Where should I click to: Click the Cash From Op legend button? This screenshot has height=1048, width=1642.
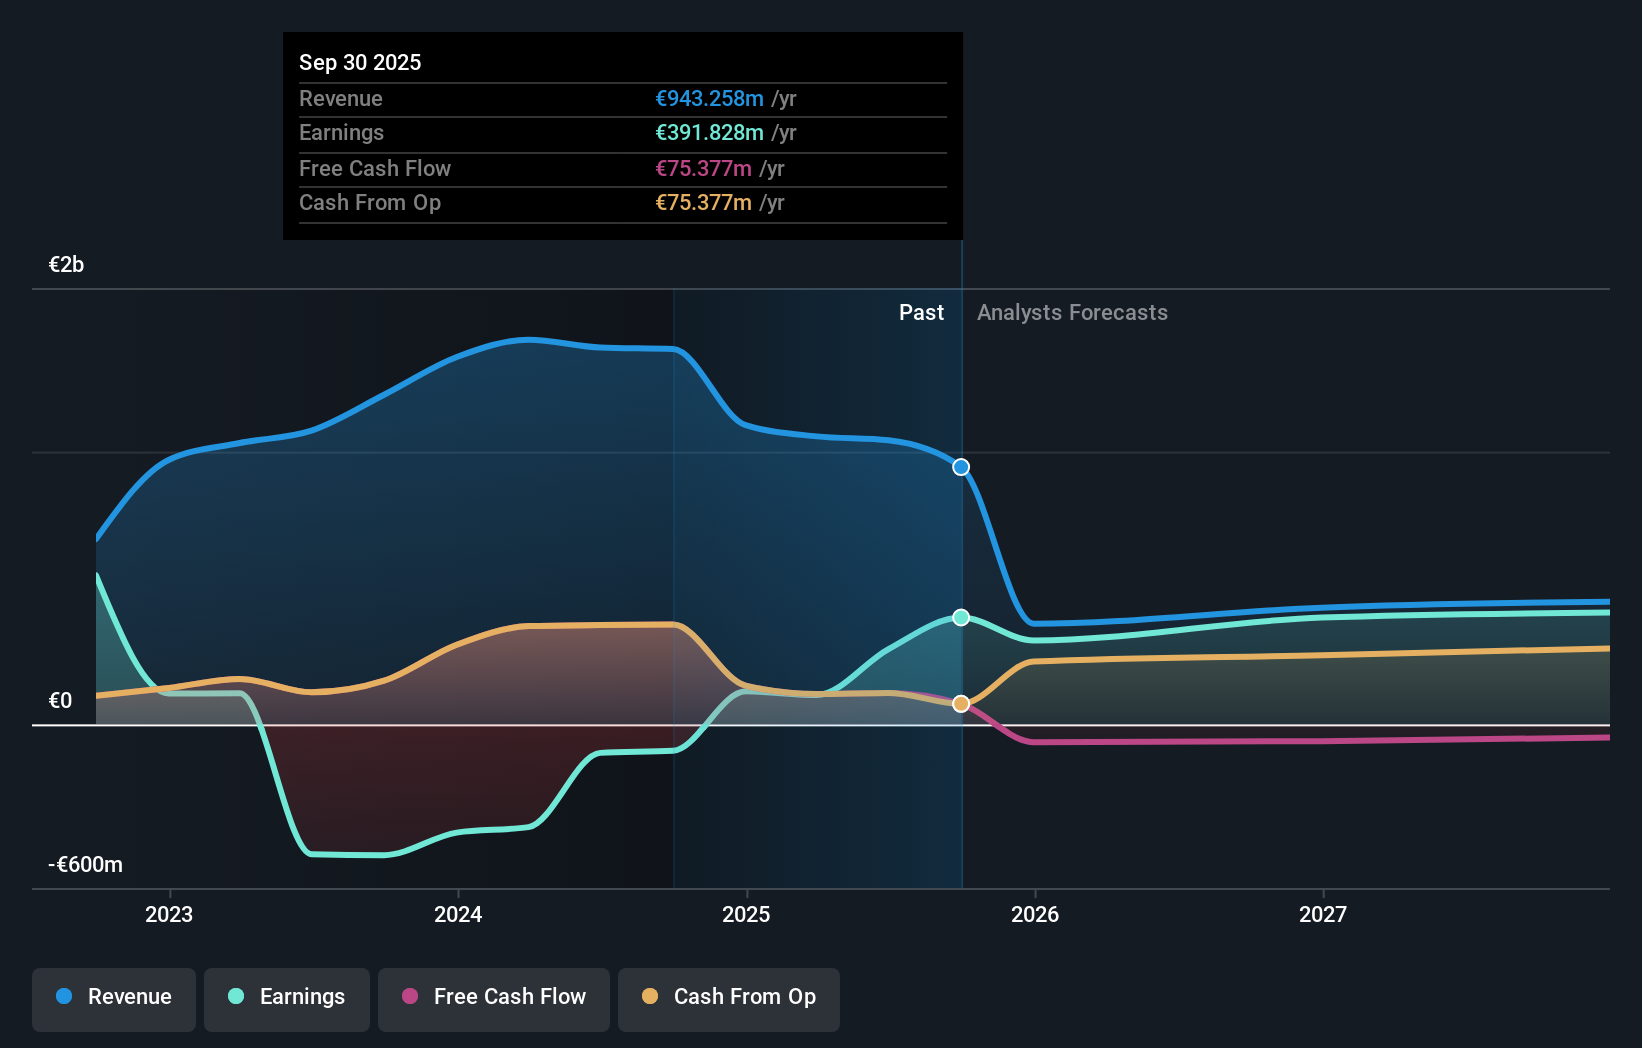click(728, 999)
